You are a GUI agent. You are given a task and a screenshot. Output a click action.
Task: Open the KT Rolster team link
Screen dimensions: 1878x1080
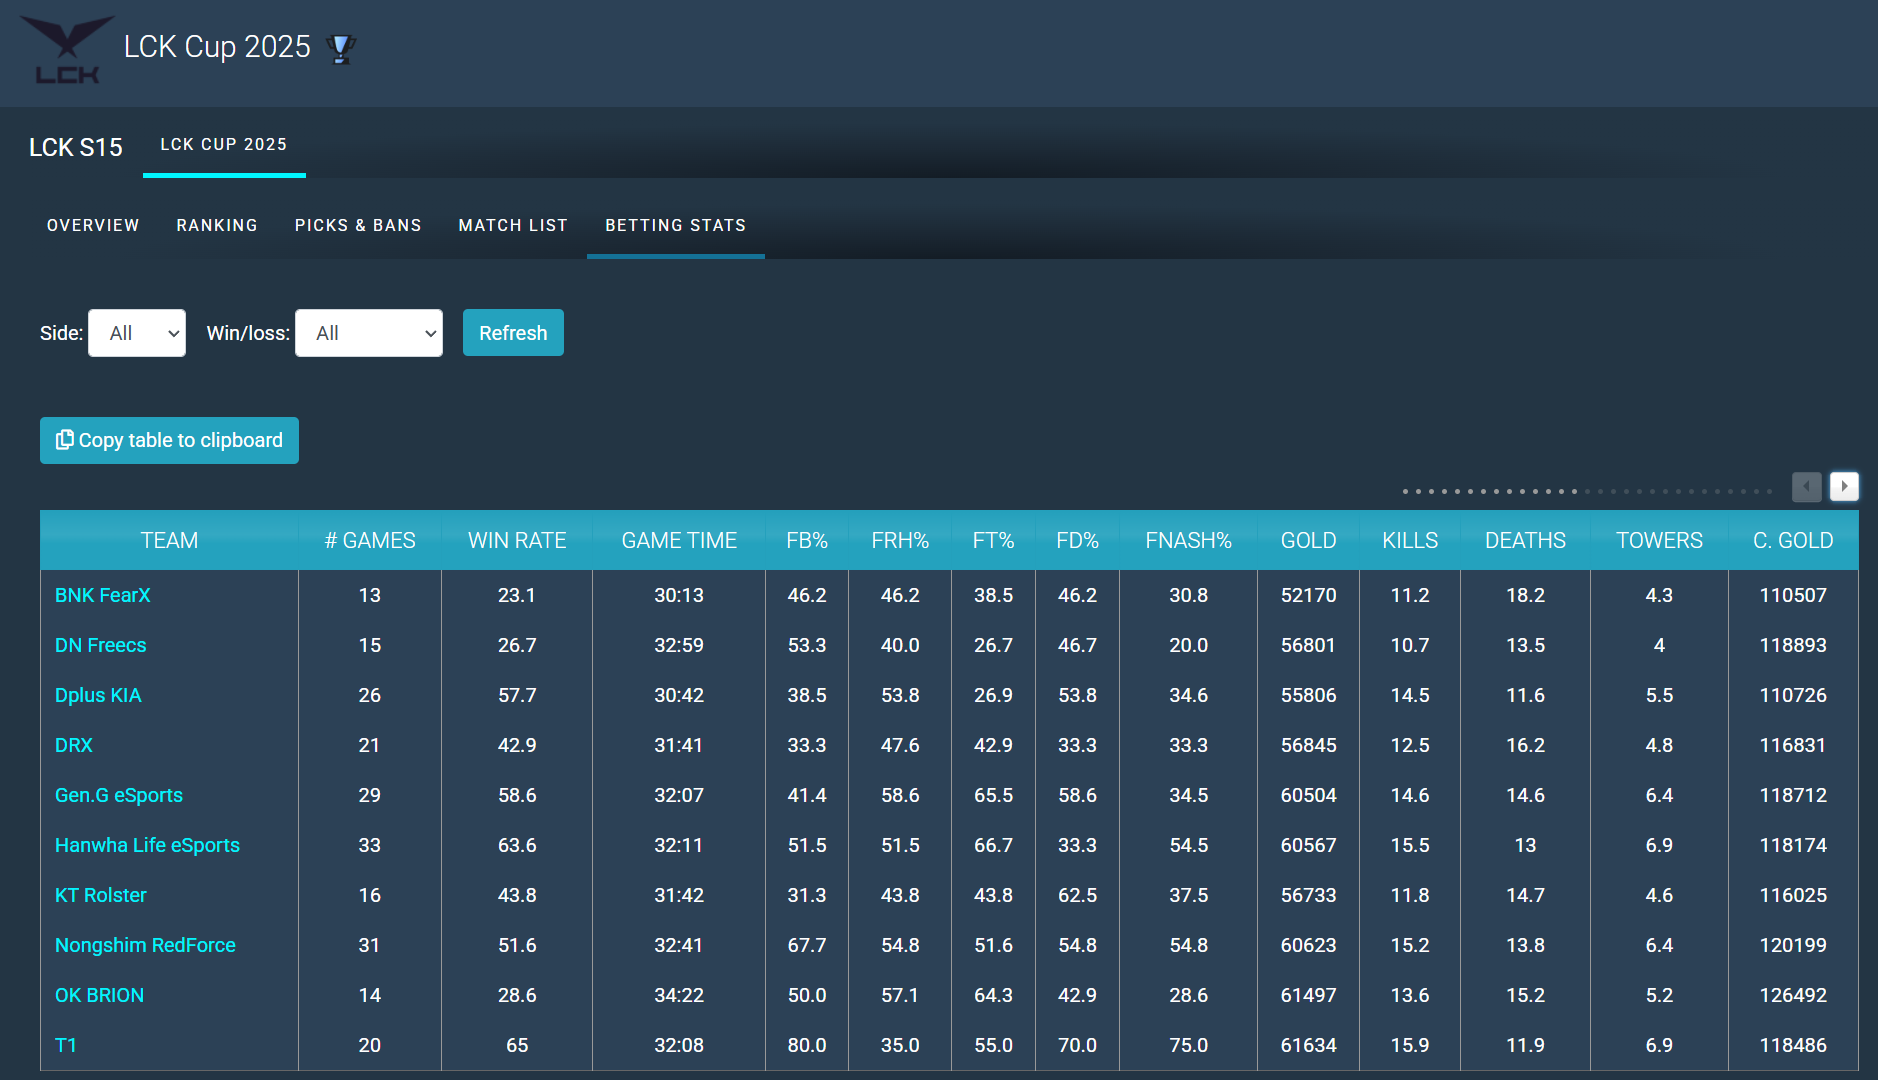point(100,895)
